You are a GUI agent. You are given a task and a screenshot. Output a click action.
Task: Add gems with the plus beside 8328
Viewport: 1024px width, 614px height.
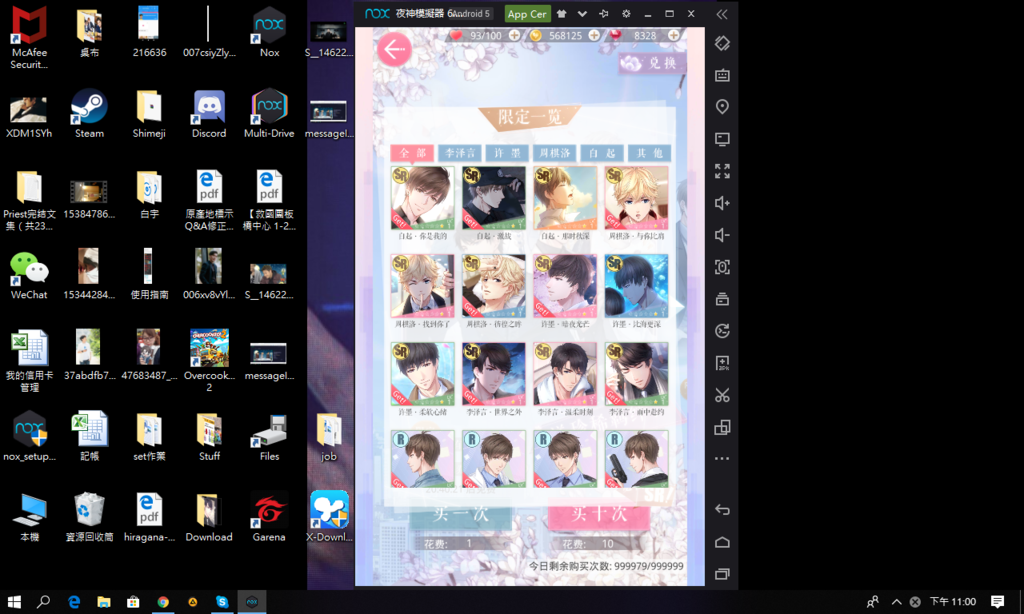coord(673,35)
